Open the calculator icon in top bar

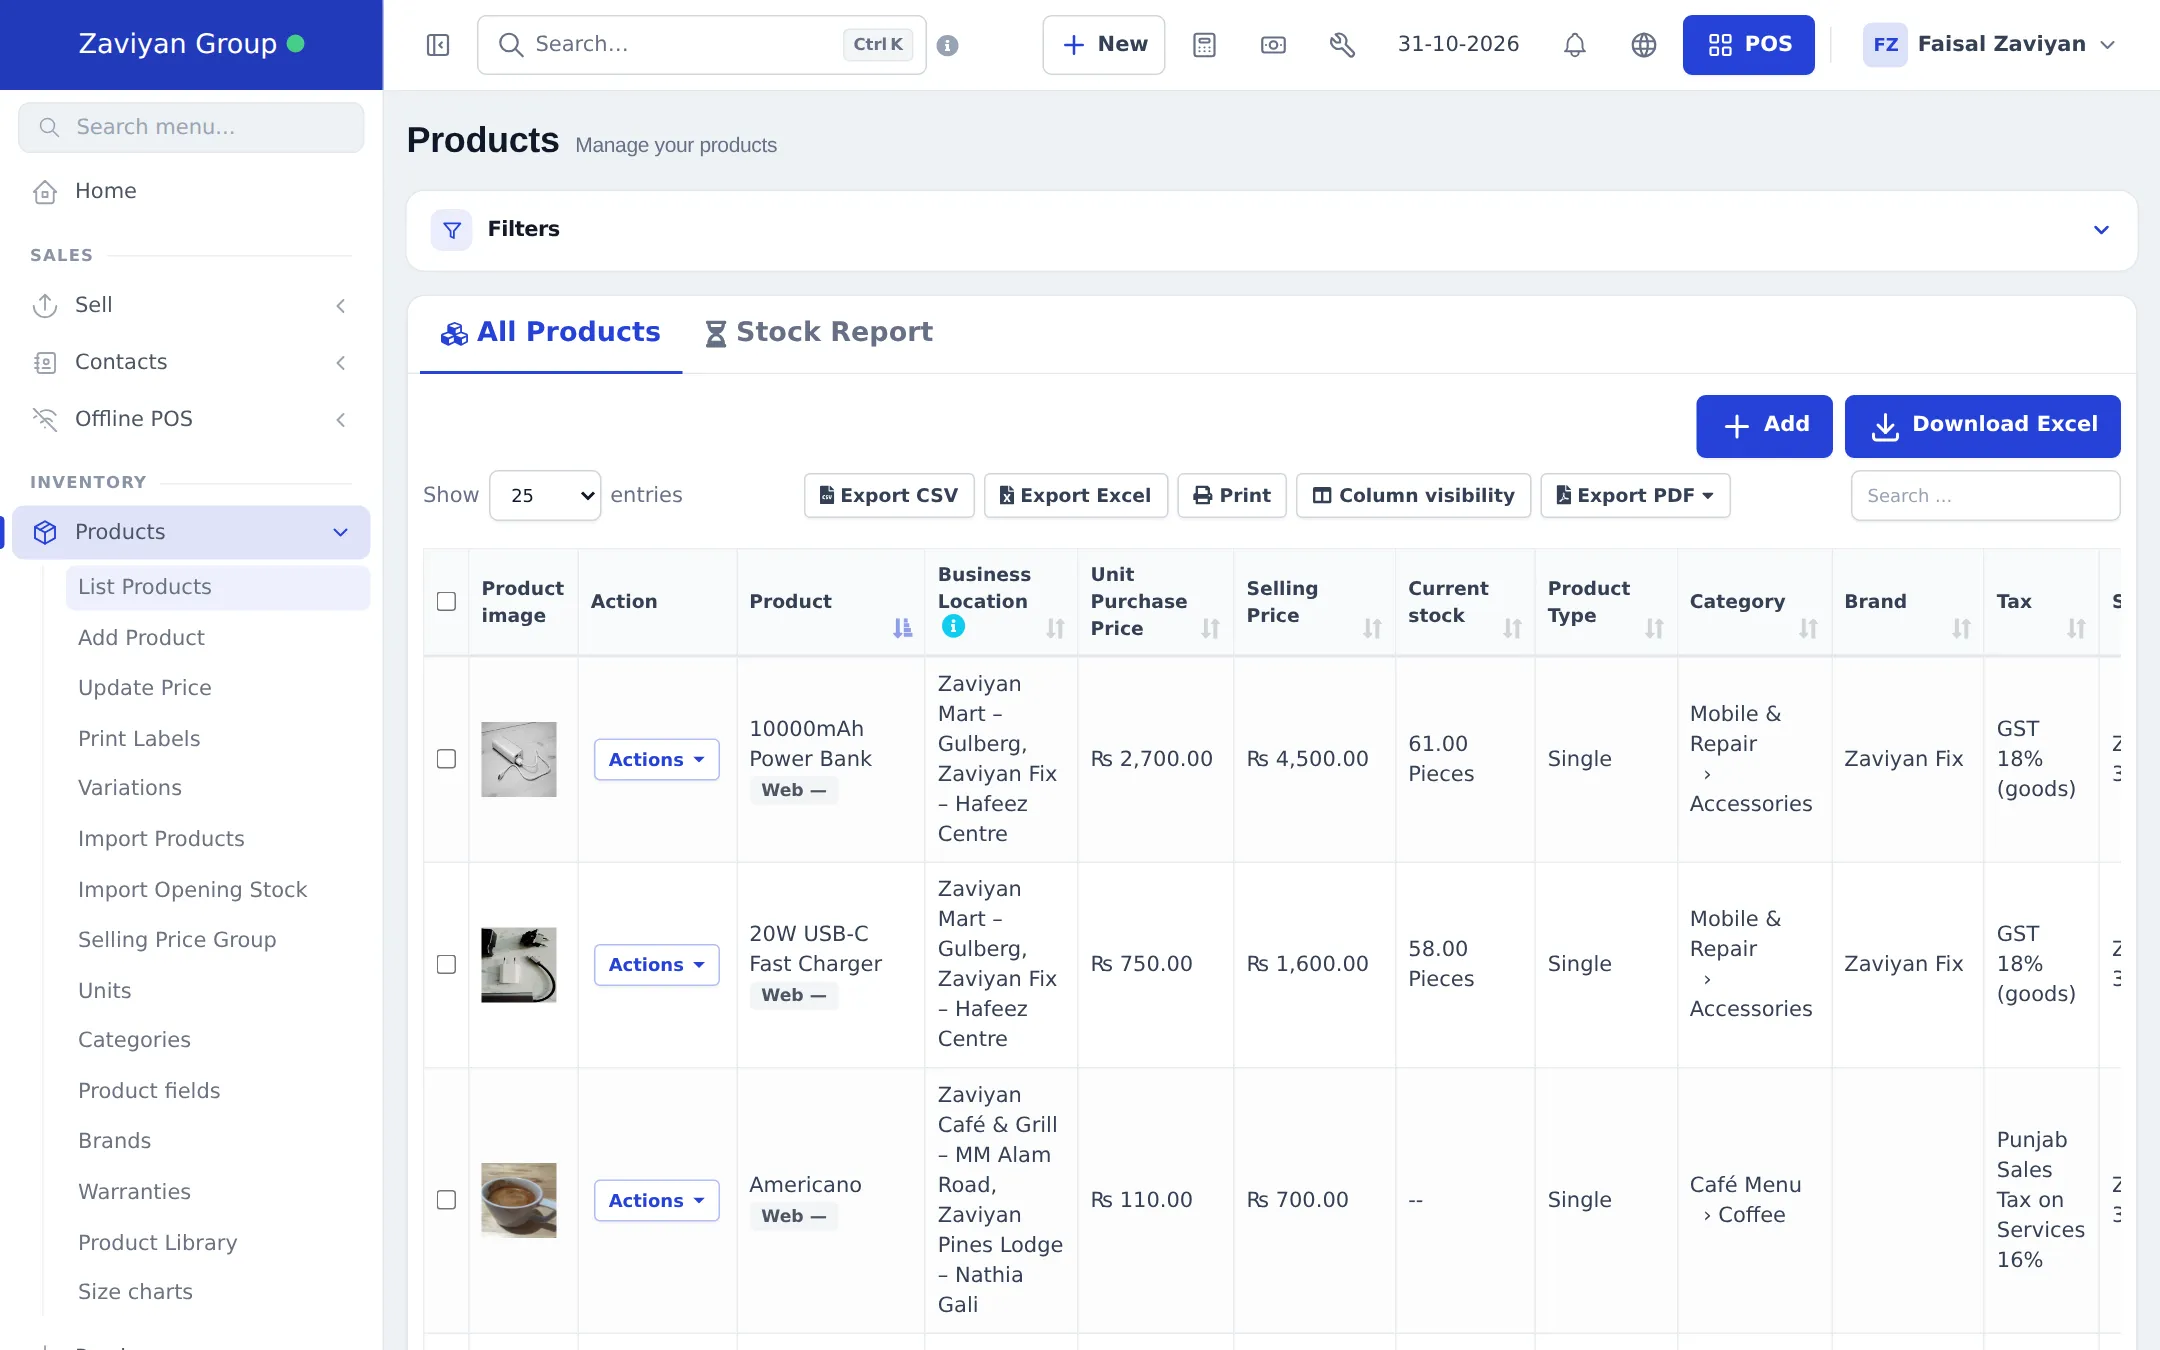tap(1204, 45)
